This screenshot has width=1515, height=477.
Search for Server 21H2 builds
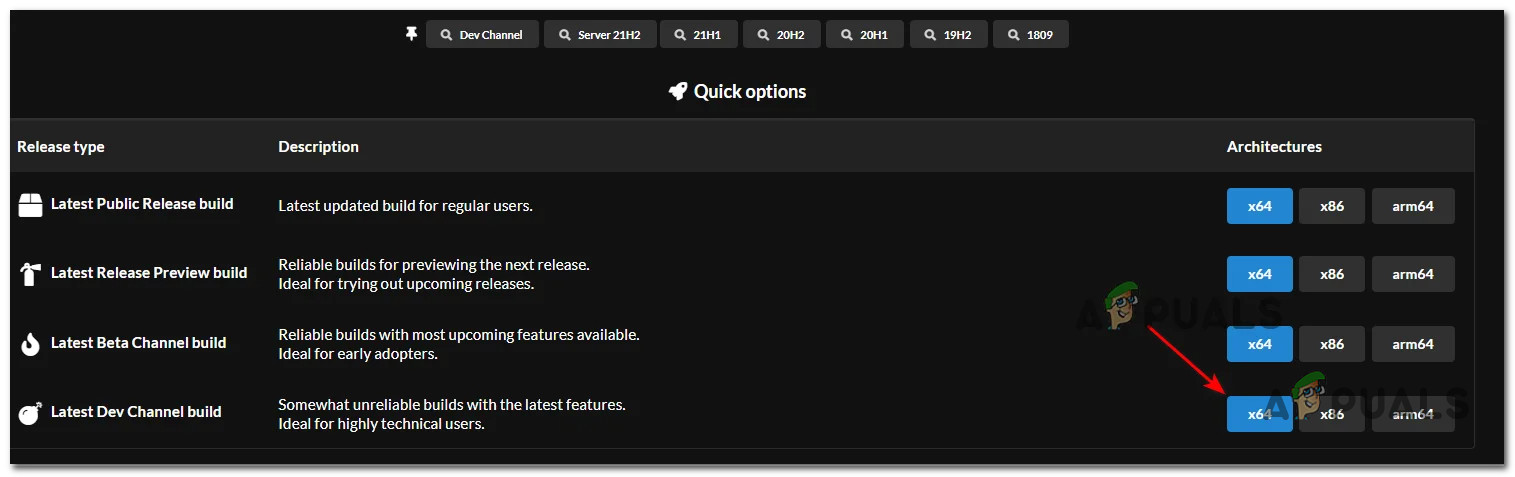(599, 35)
